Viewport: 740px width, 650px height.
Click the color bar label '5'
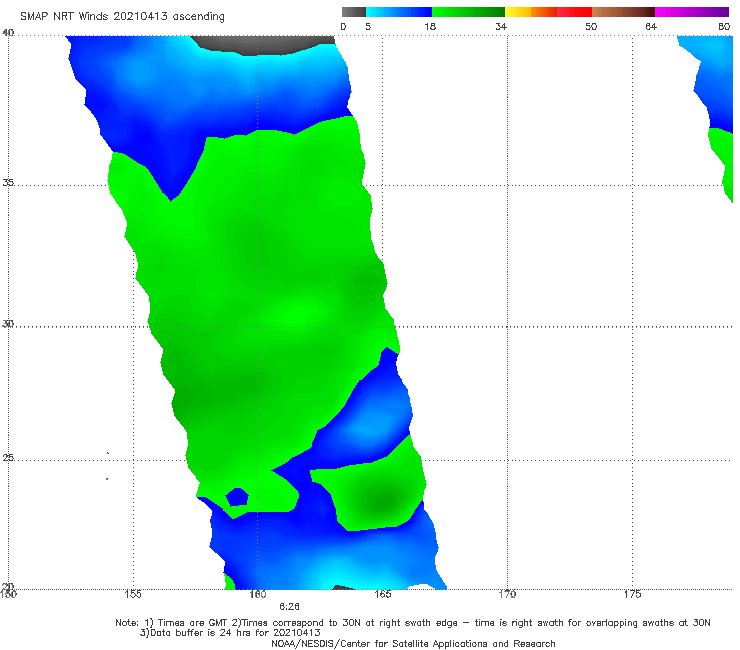(x=368, y=27)
